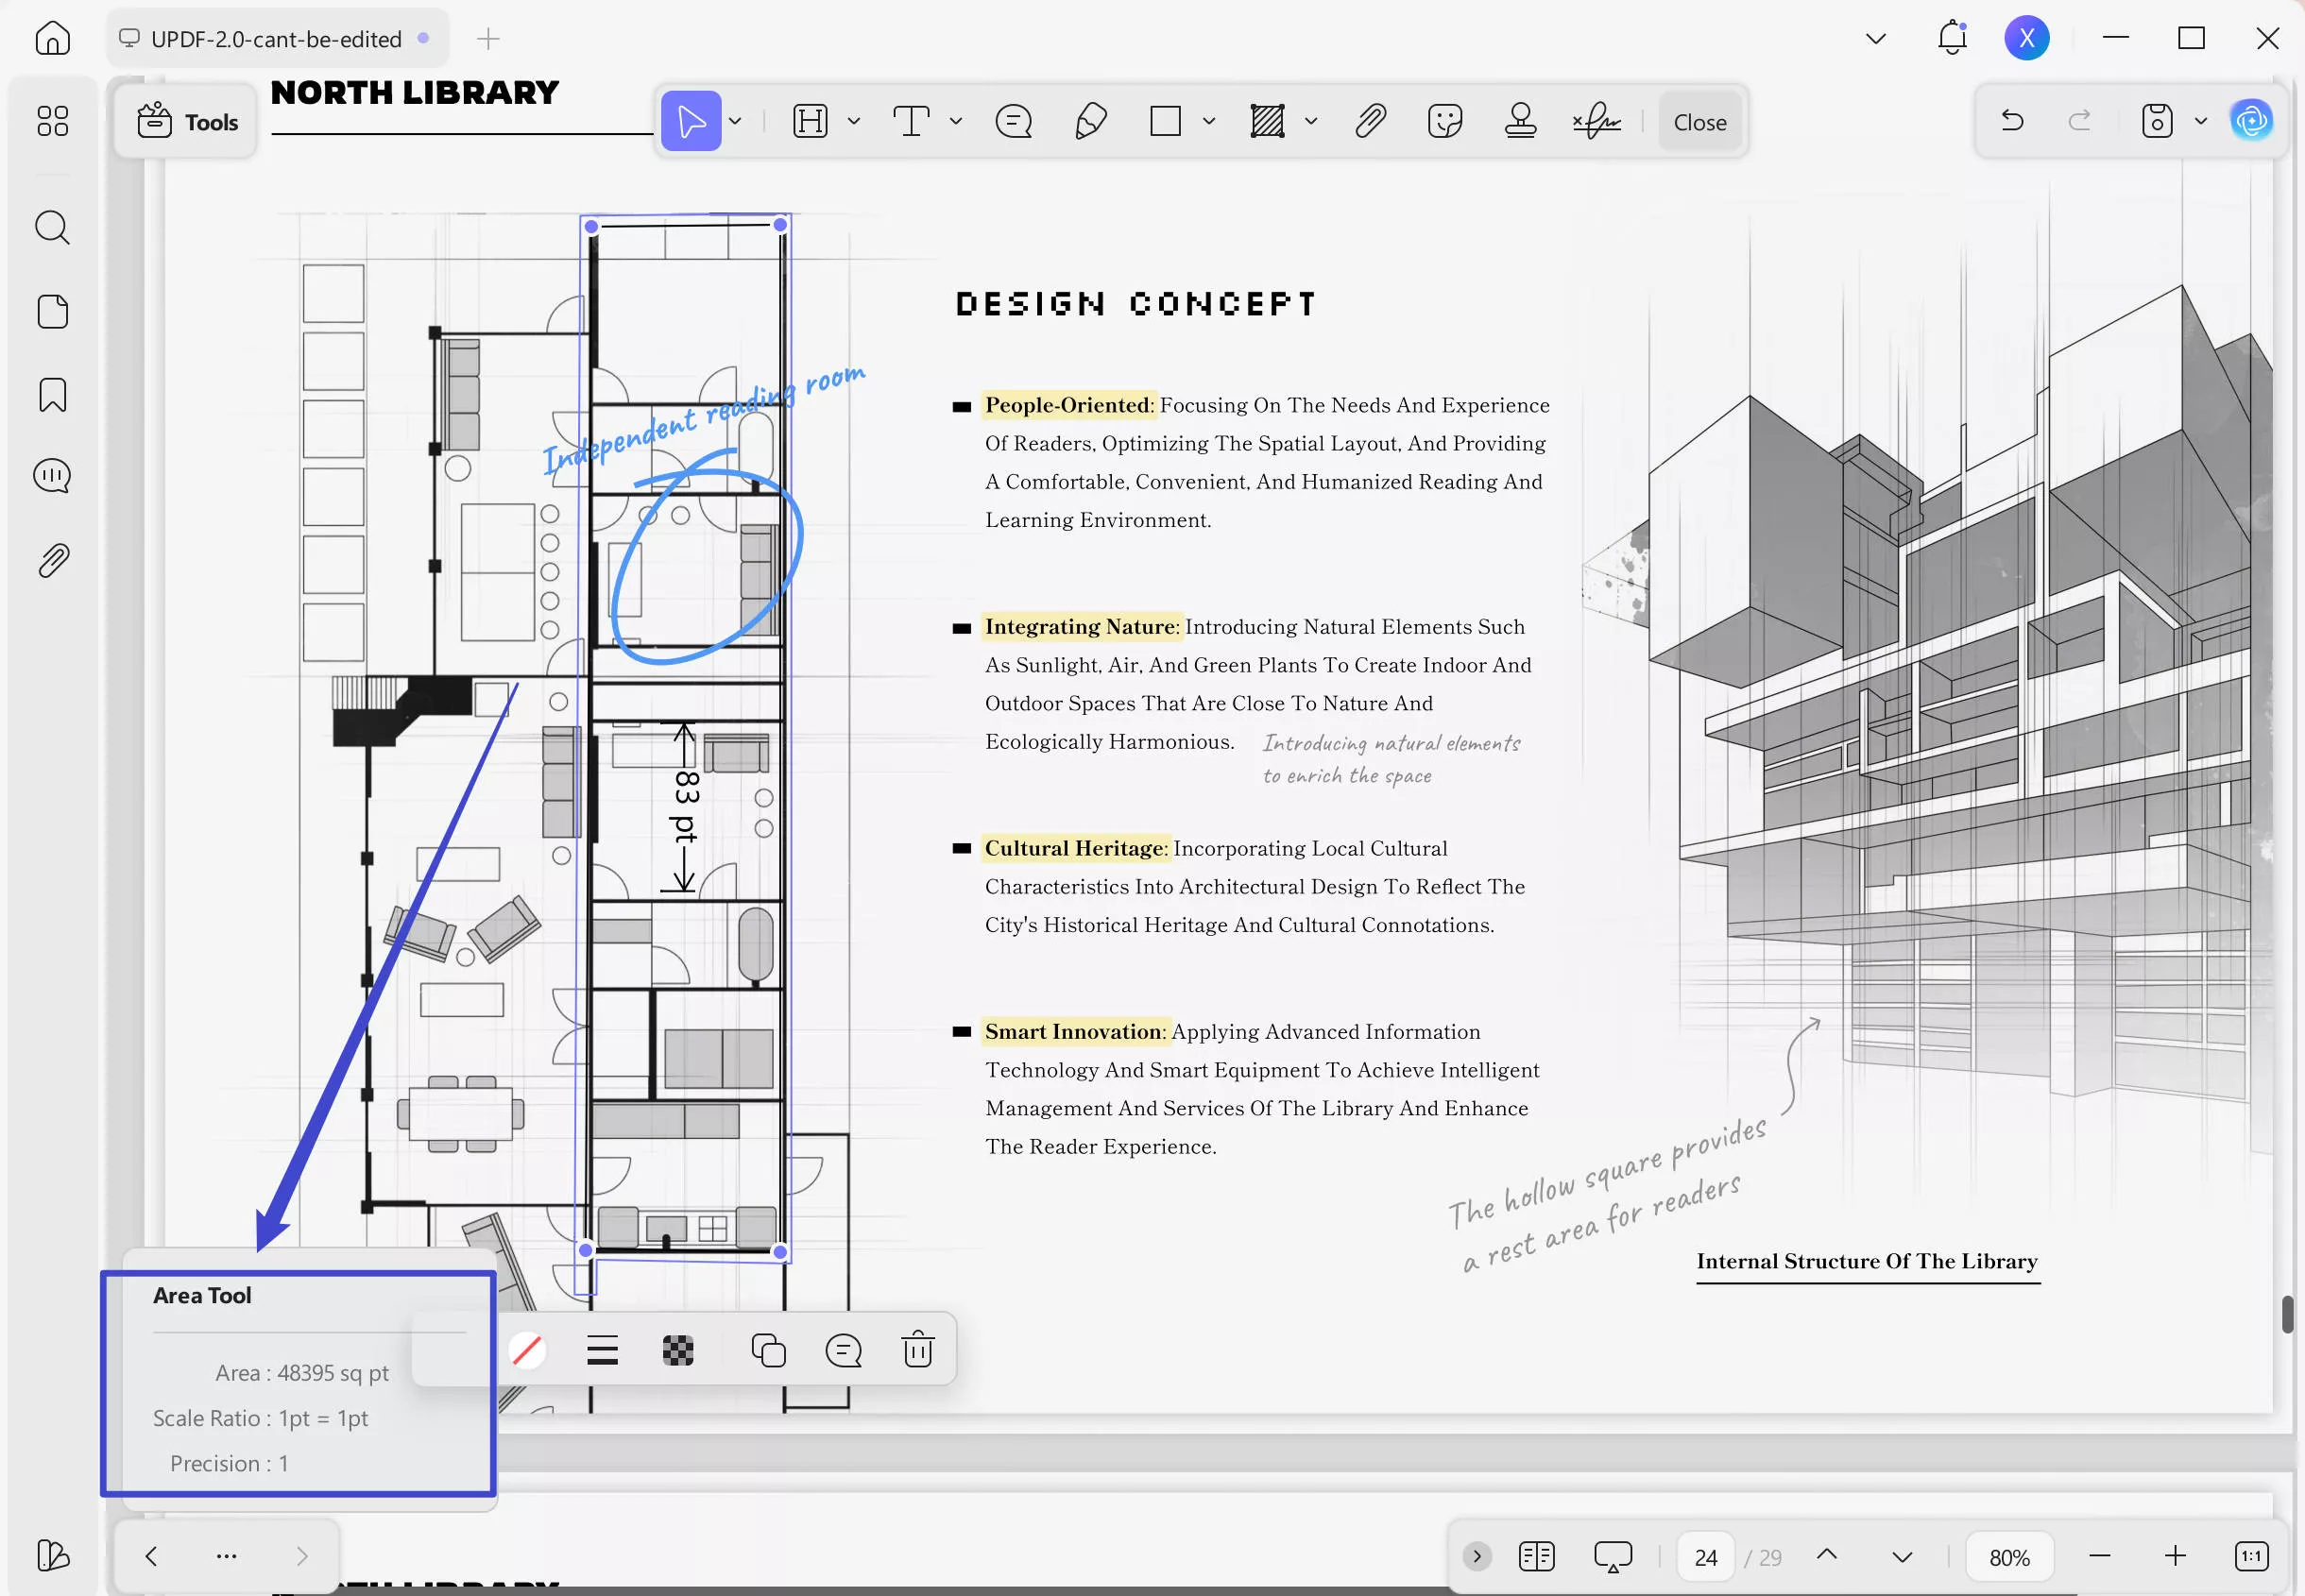Open the comment note tool
2305x1596 pixels.
tap(1013, 122)
